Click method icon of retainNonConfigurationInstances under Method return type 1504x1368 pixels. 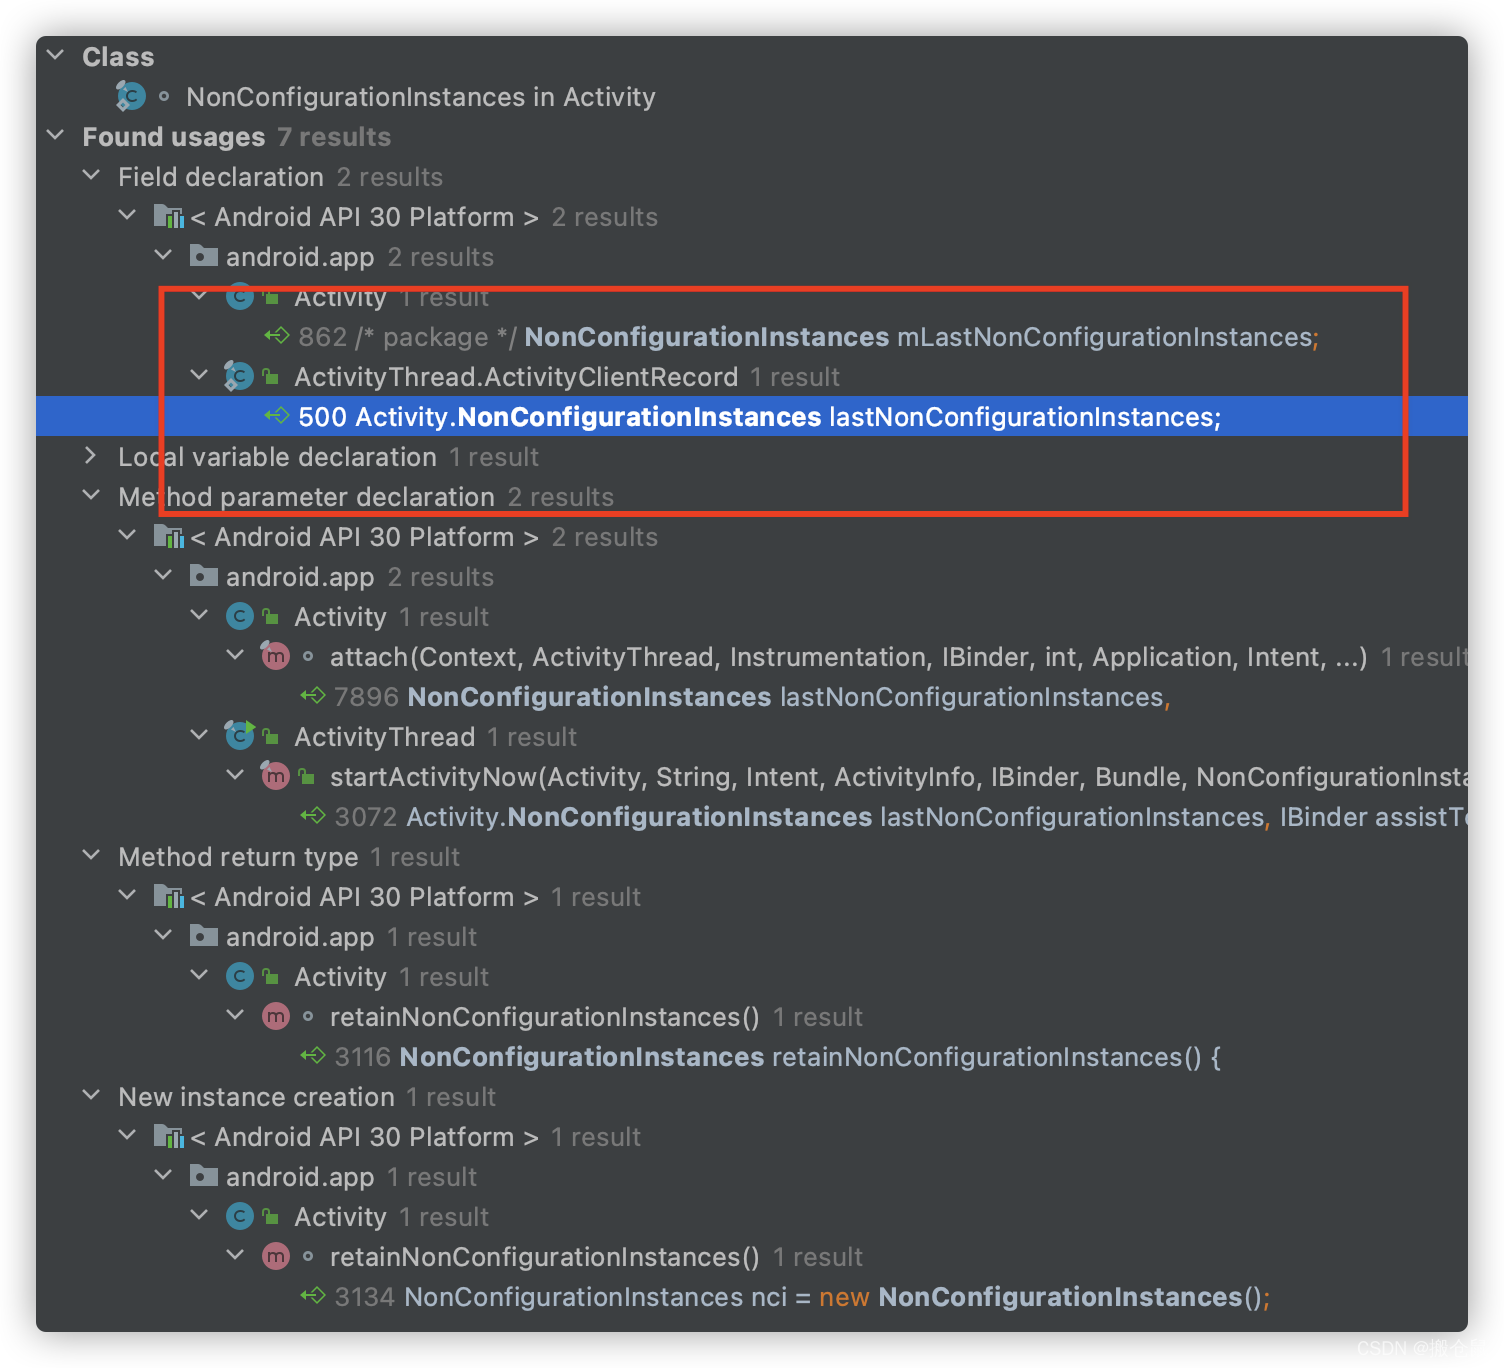coord(276,1016)
